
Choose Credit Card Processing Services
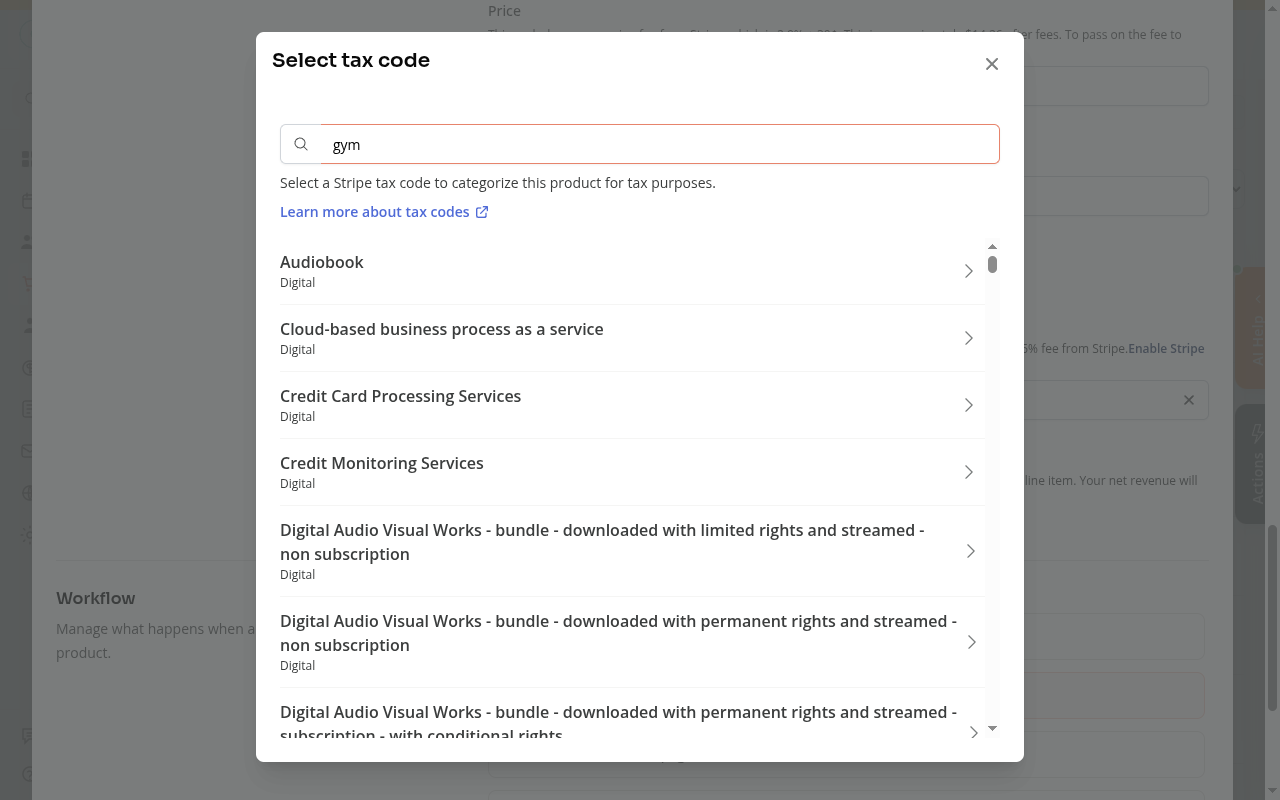(x=632, y=405)
